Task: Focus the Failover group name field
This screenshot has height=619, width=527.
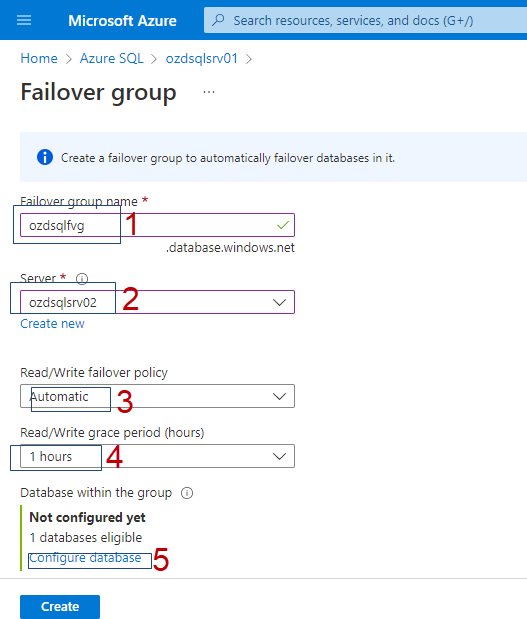Action: 157,225
